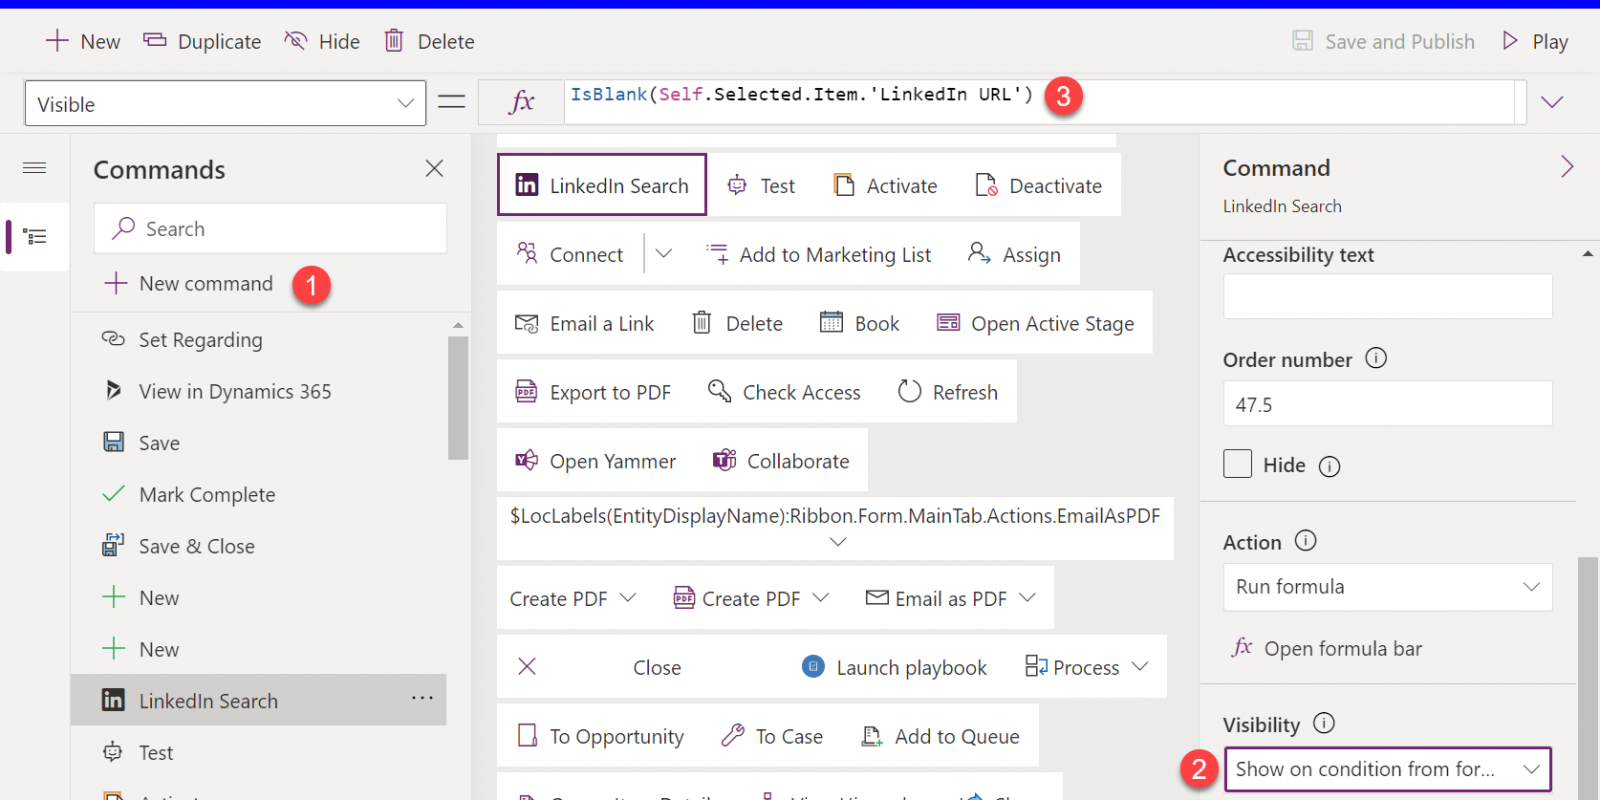Expand the formula bar chevron
The image size is (1600, 800).
1552,102
